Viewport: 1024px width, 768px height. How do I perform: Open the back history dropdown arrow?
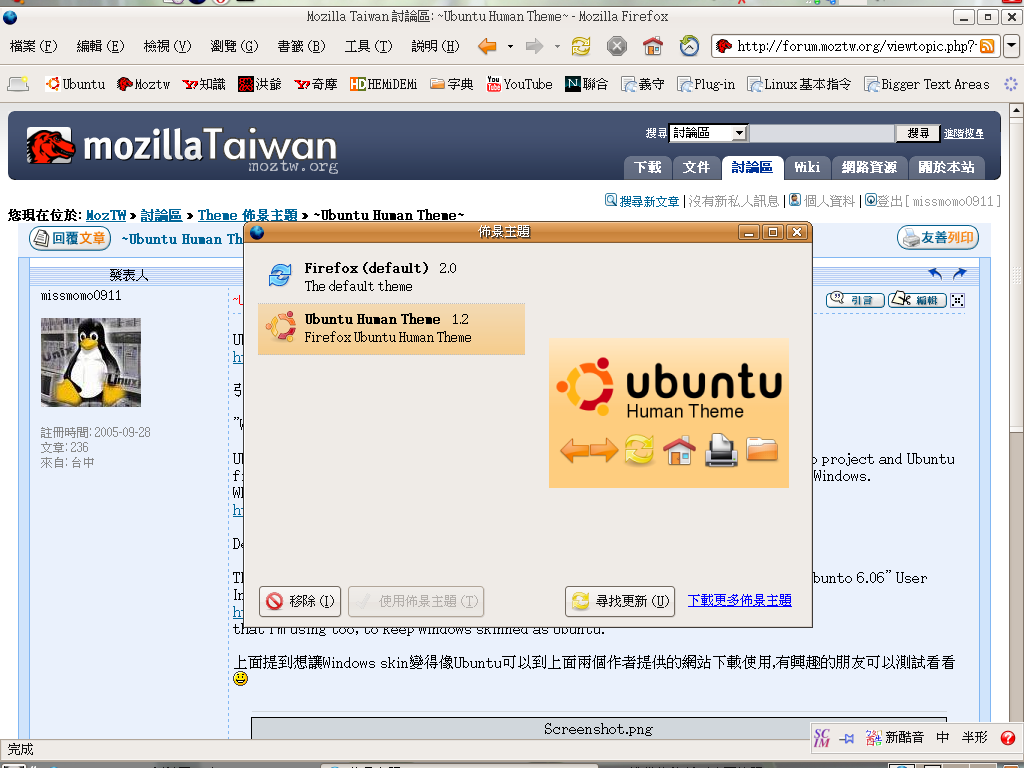tap(510, 46)
